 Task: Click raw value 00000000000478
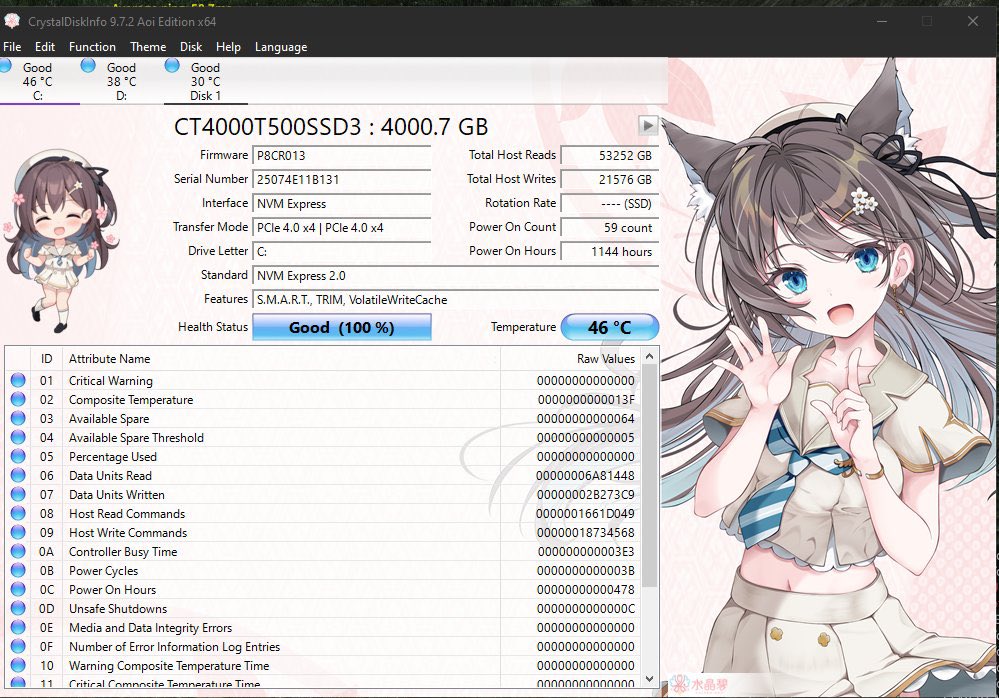coord(585,590)
